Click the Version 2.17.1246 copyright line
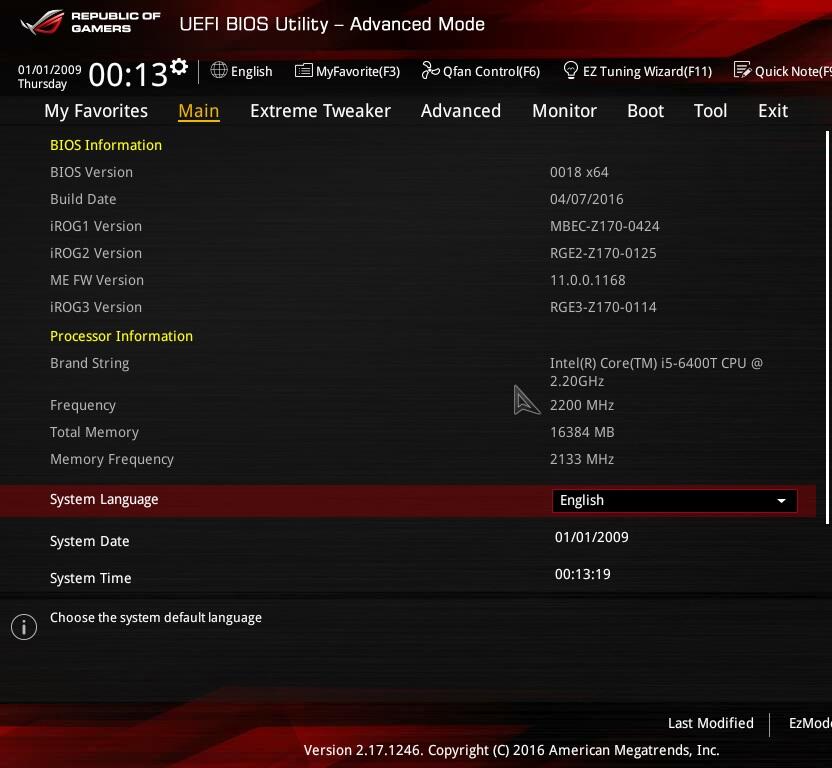The width and height of the screenshot is (832, 768). tap(512, 750)
